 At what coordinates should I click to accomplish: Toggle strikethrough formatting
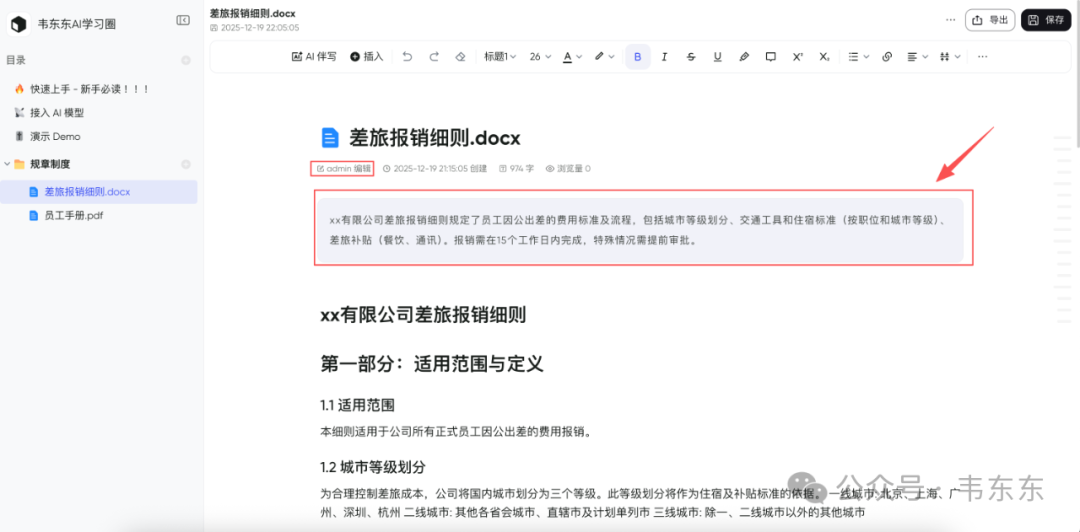click(691, 57)
